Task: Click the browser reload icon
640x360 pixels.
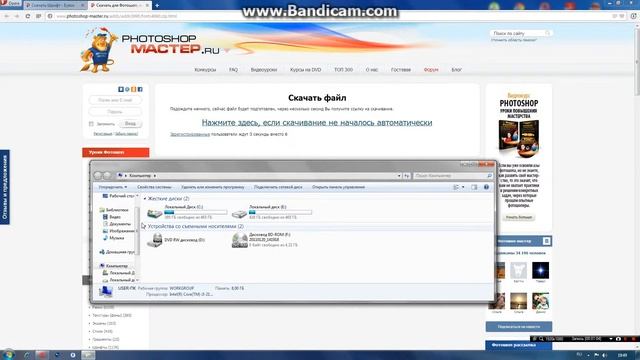Action: click(x=27, y=16)
